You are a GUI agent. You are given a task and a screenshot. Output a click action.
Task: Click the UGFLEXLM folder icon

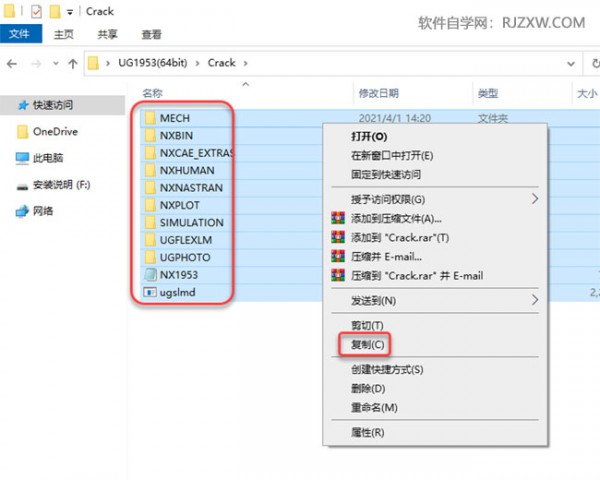[x=150, y=240]
